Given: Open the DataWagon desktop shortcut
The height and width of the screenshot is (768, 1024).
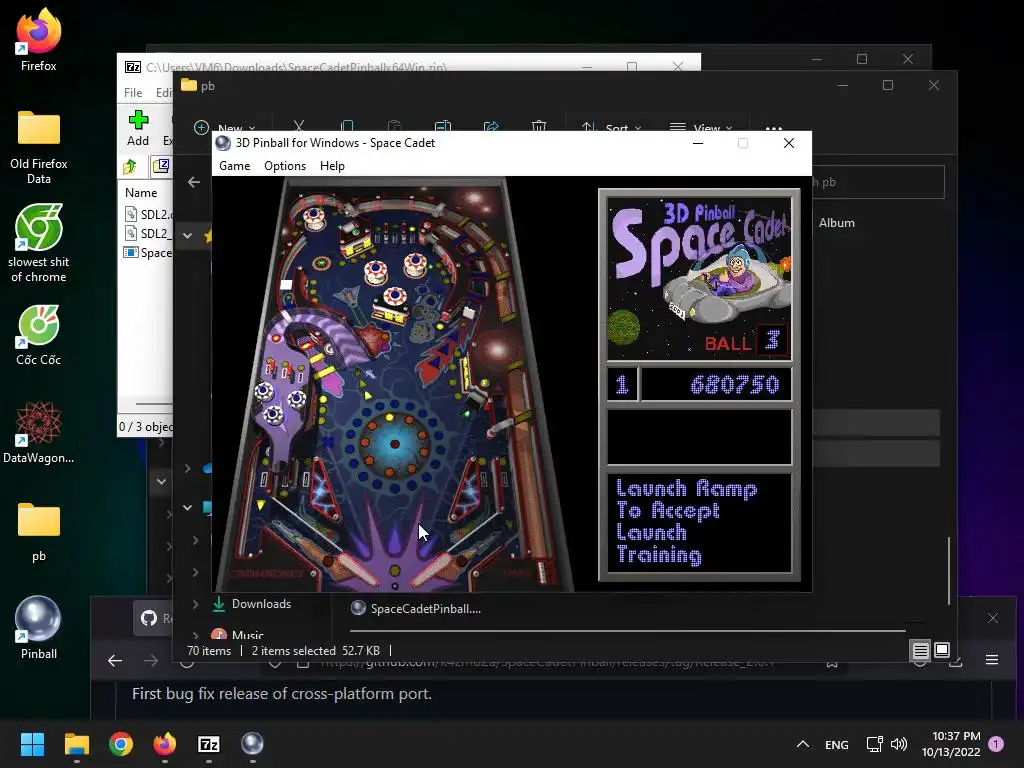Looking at the screenshot, I should click(x=39, y=433).
